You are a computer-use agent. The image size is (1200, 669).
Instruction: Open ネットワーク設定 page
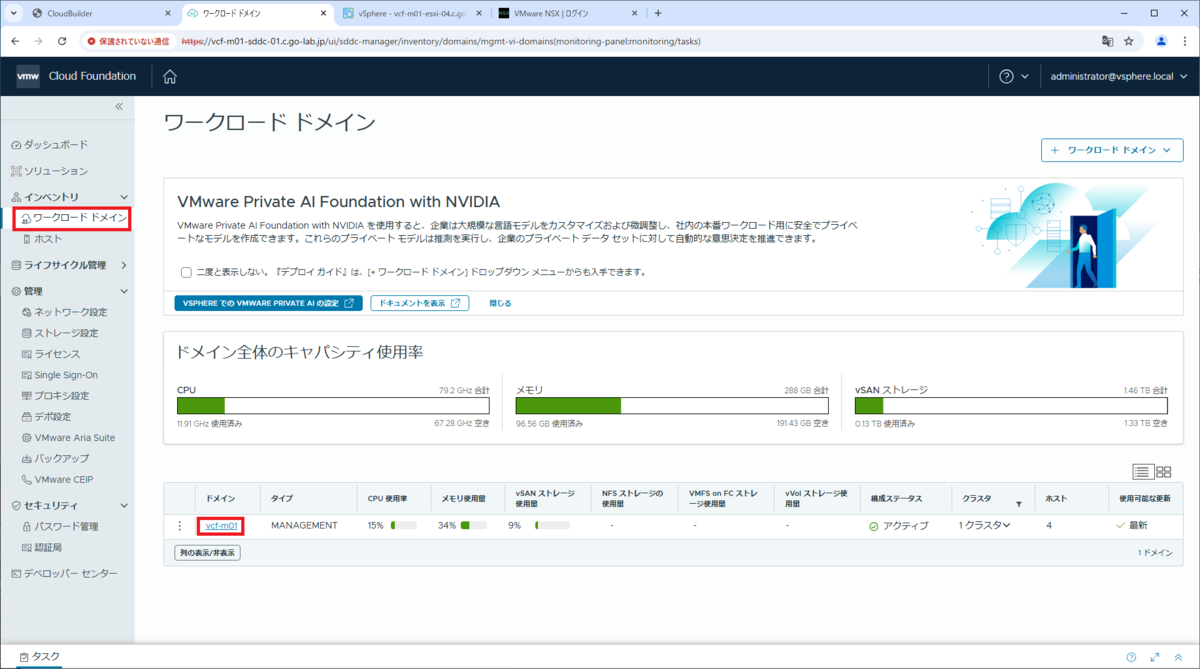click(64, 312)
